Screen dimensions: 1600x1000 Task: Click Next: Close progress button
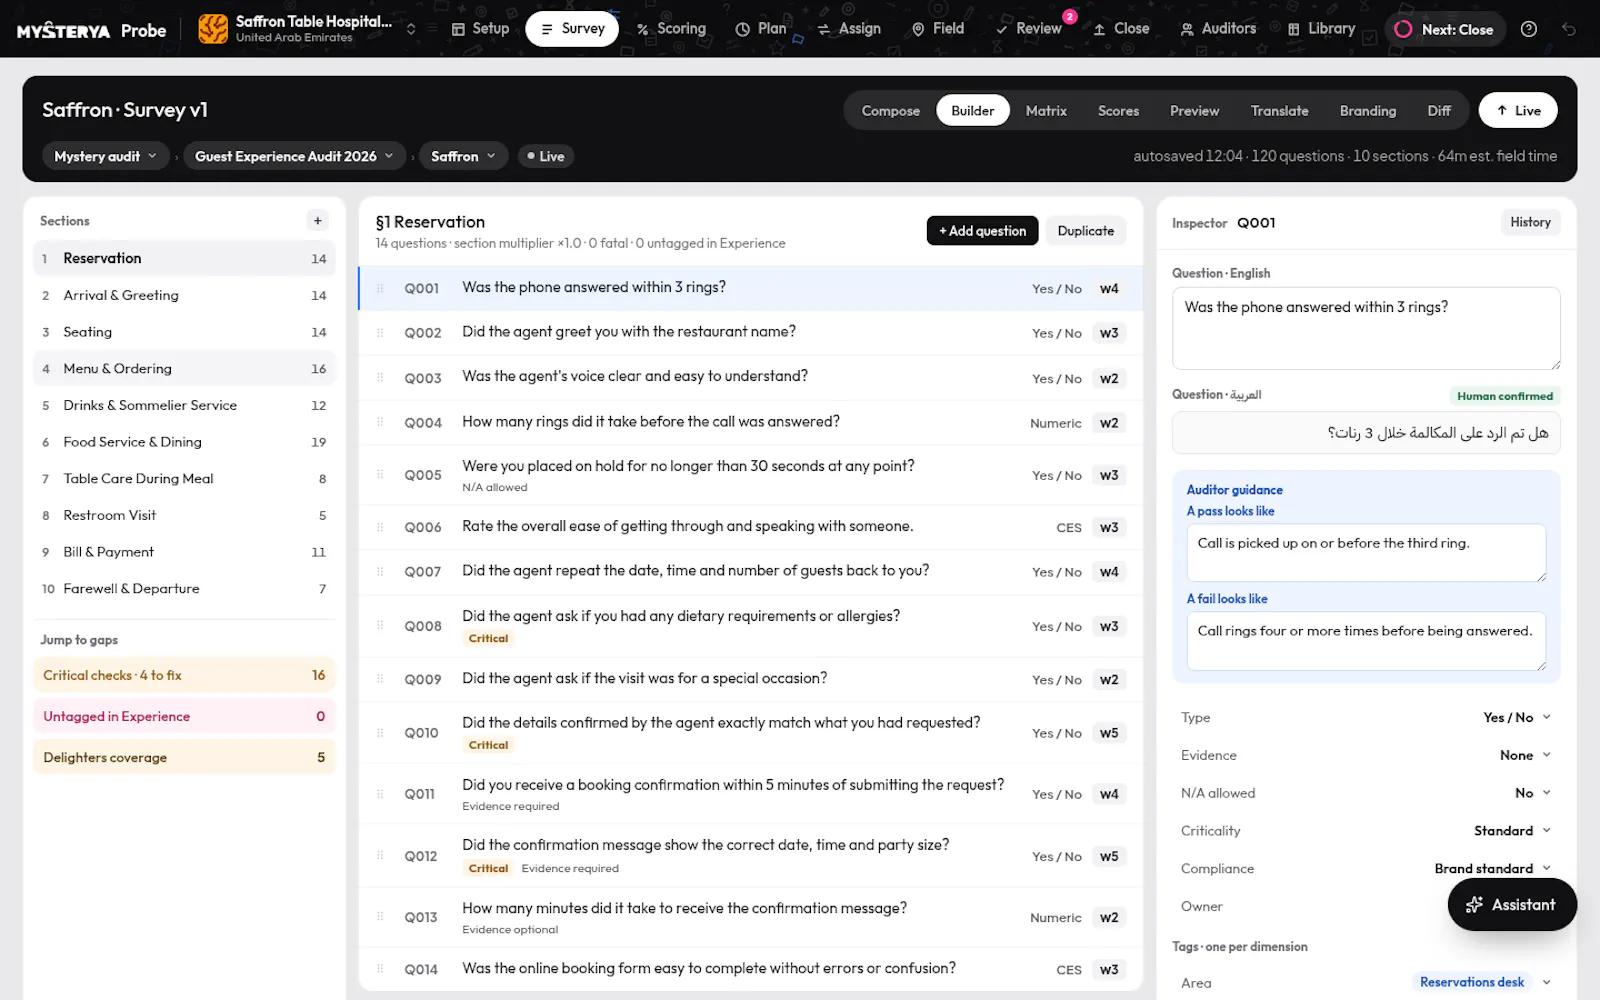click(x=1443, y=29)
